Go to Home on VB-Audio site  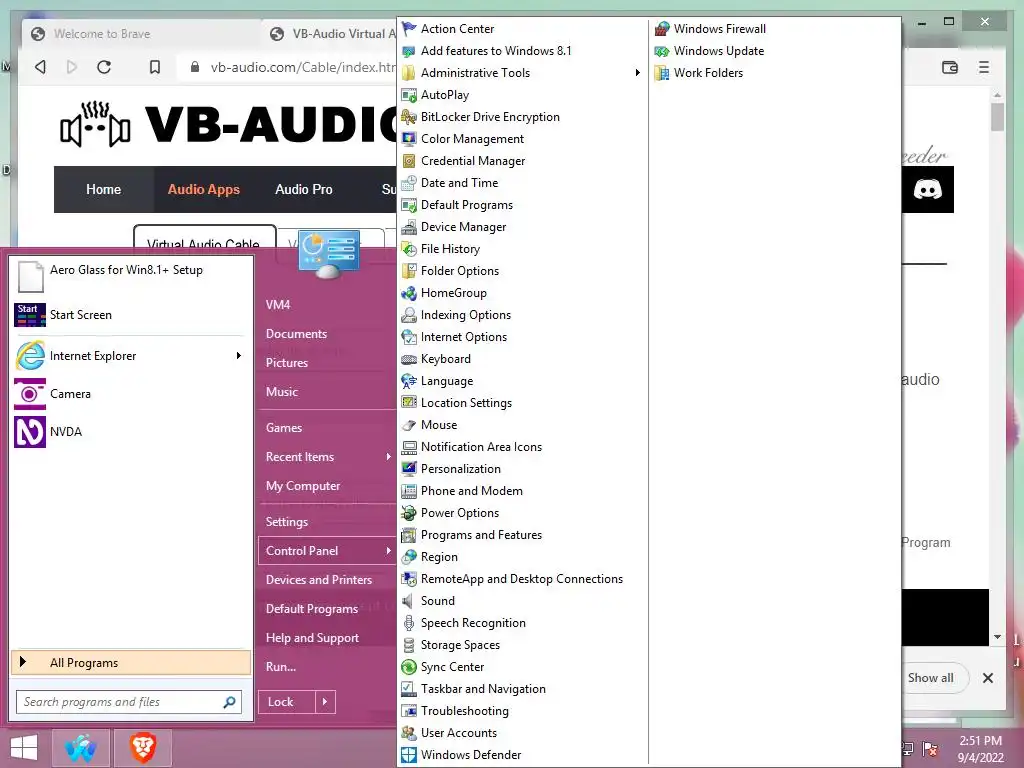point(104,189)
